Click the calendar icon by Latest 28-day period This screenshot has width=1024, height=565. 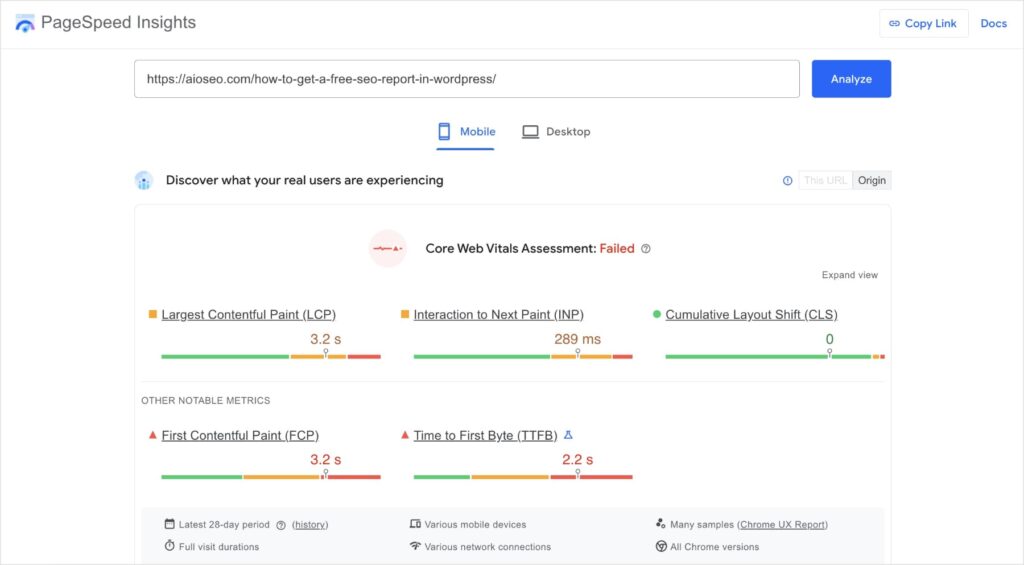click(x=170, y=524)
